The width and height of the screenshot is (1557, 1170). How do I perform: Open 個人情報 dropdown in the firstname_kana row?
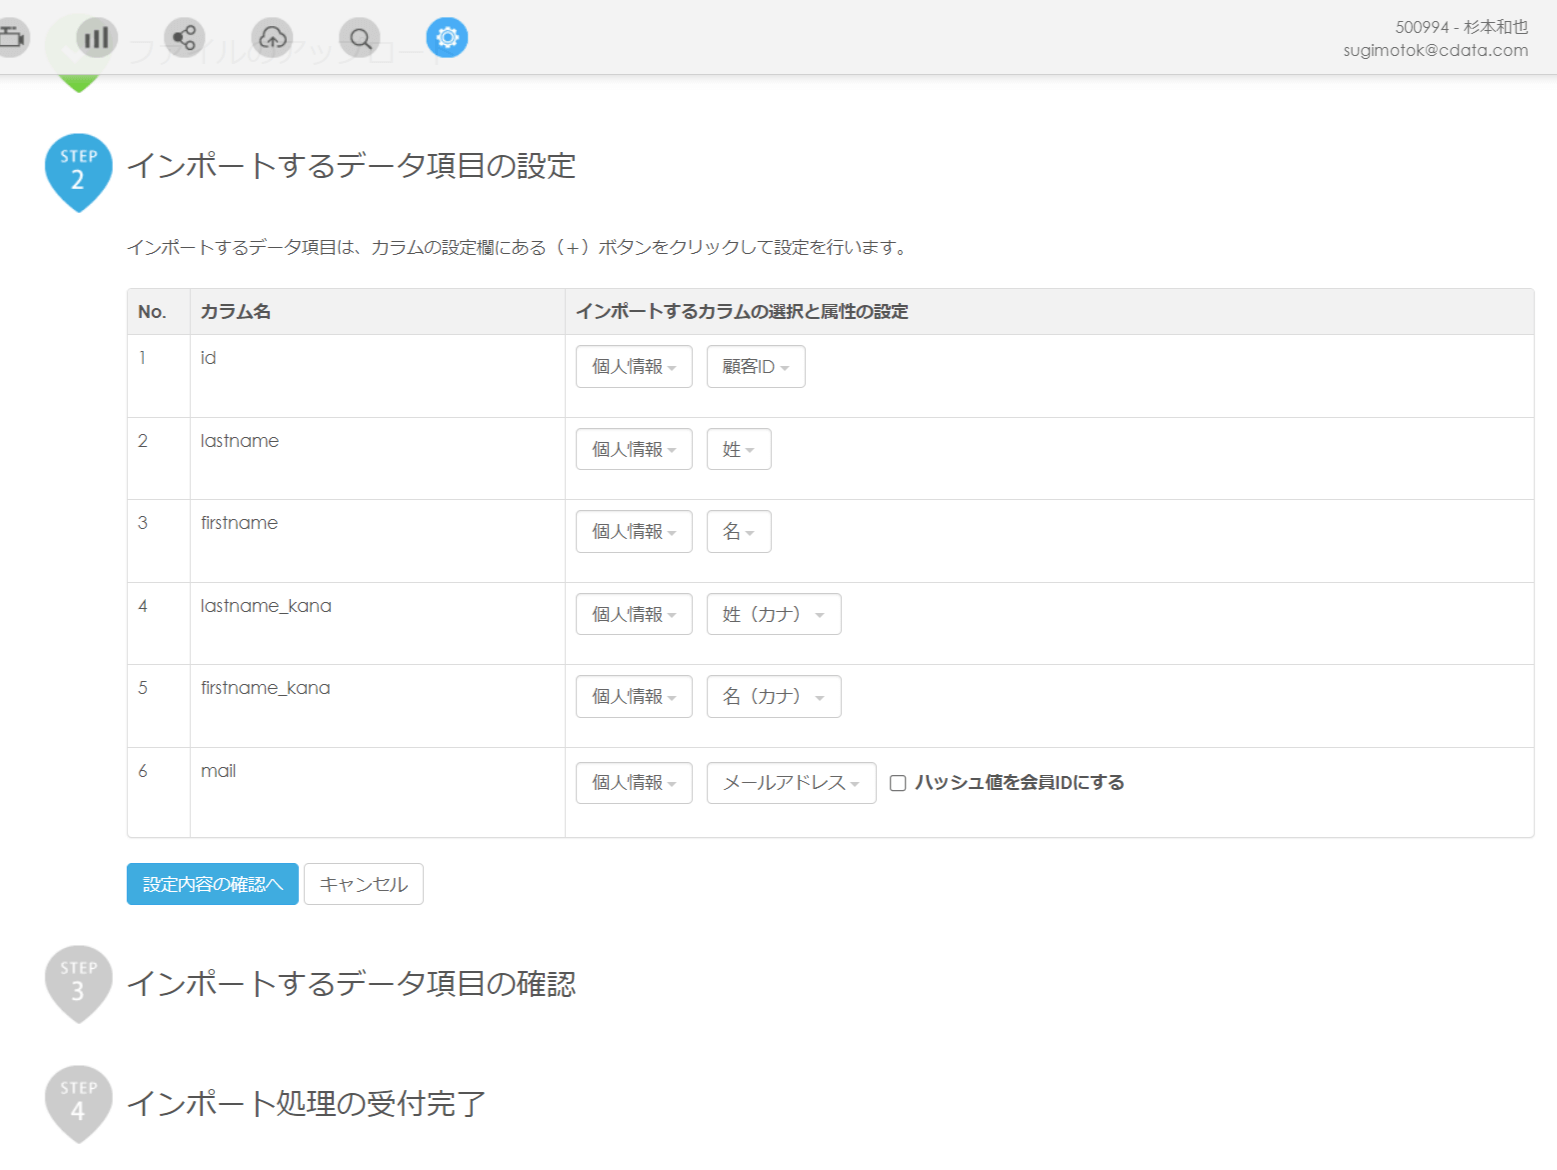click(x=634, y=697)
